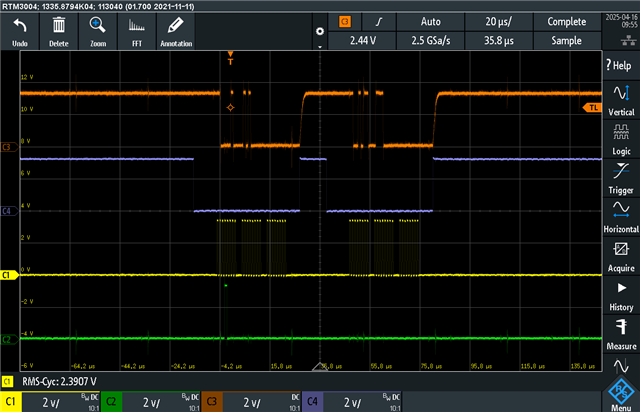Viewport: 640px width, 412px height.
Task: Toggle the Auto trigger mode
Action: tap(430, 22)
